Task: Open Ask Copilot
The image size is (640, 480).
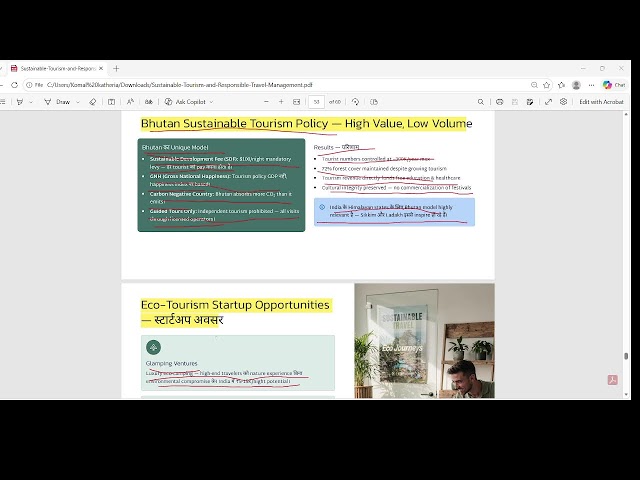Action: click(x=185, y=102)
